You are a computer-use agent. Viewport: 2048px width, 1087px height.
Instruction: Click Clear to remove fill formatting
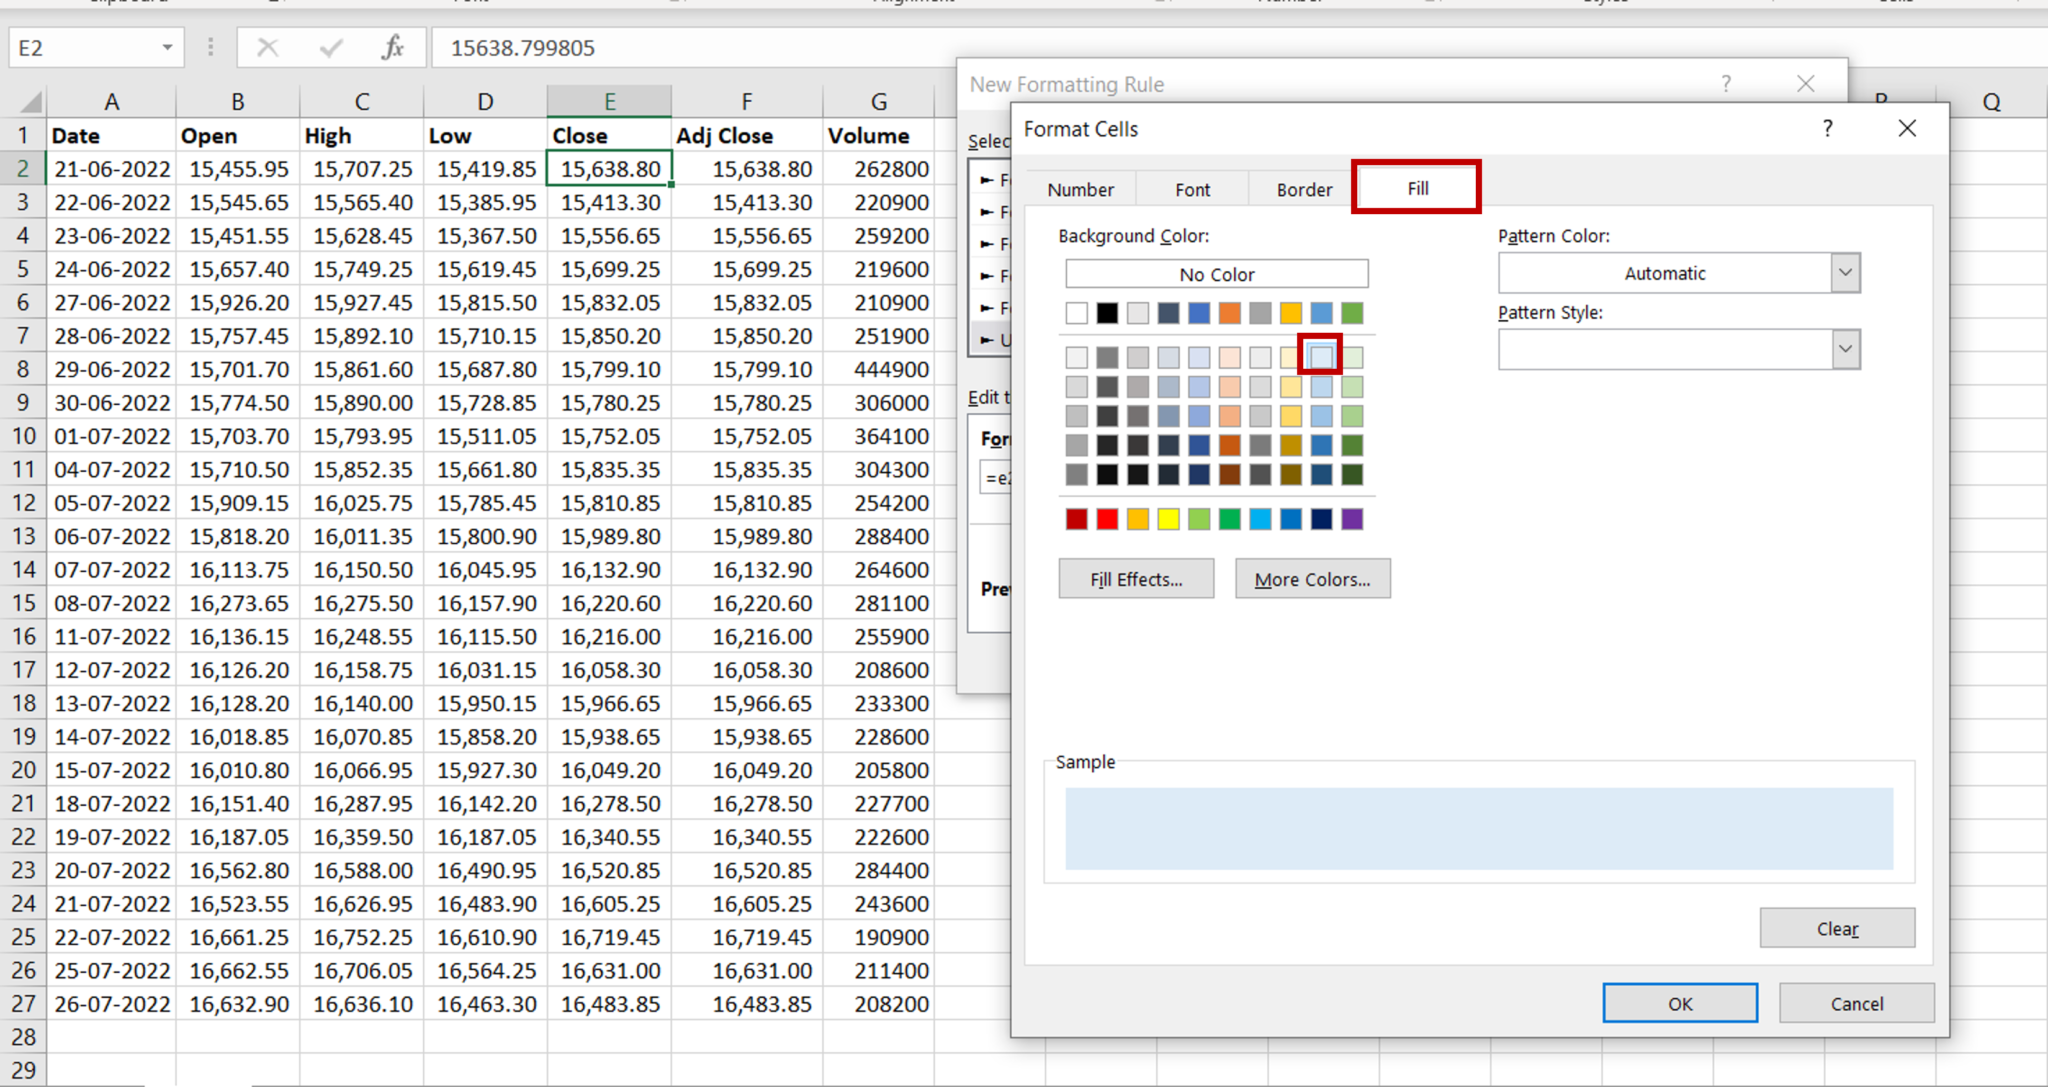tap(1839, 927)
